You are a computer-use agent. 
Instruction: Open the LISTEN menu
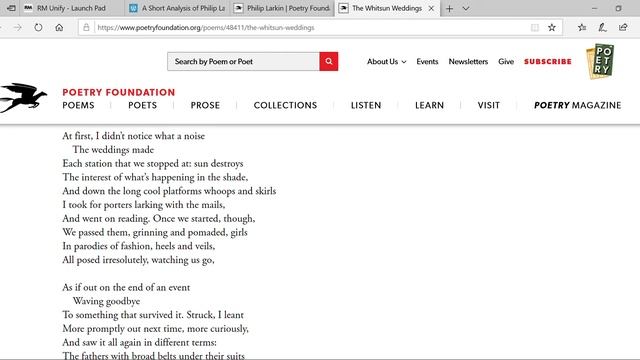366,105
